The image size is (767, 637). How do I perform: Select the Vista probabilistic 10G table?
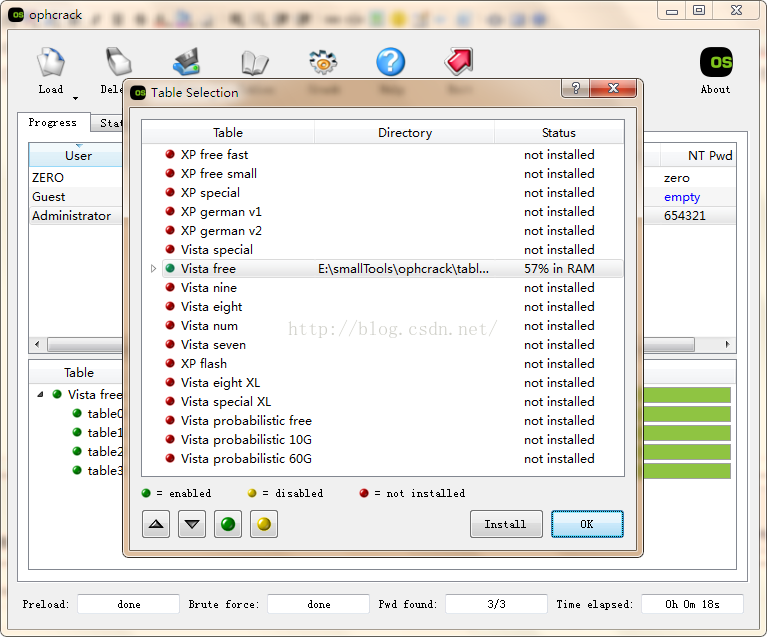[x=246, y=440]
